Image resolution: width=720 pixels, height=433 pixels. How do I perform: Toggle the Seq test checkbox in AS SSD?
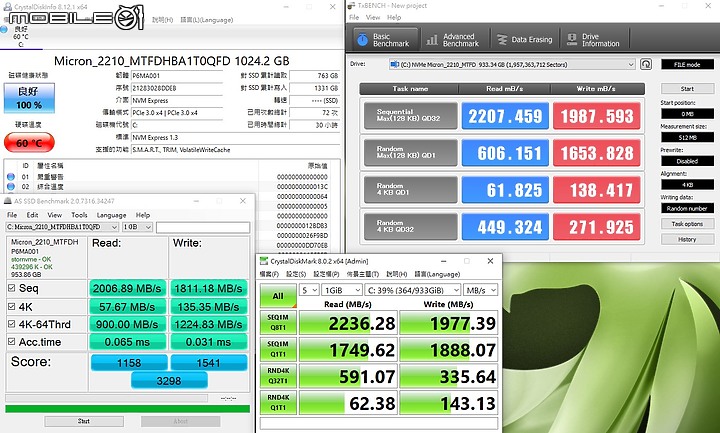click(11, 288)
